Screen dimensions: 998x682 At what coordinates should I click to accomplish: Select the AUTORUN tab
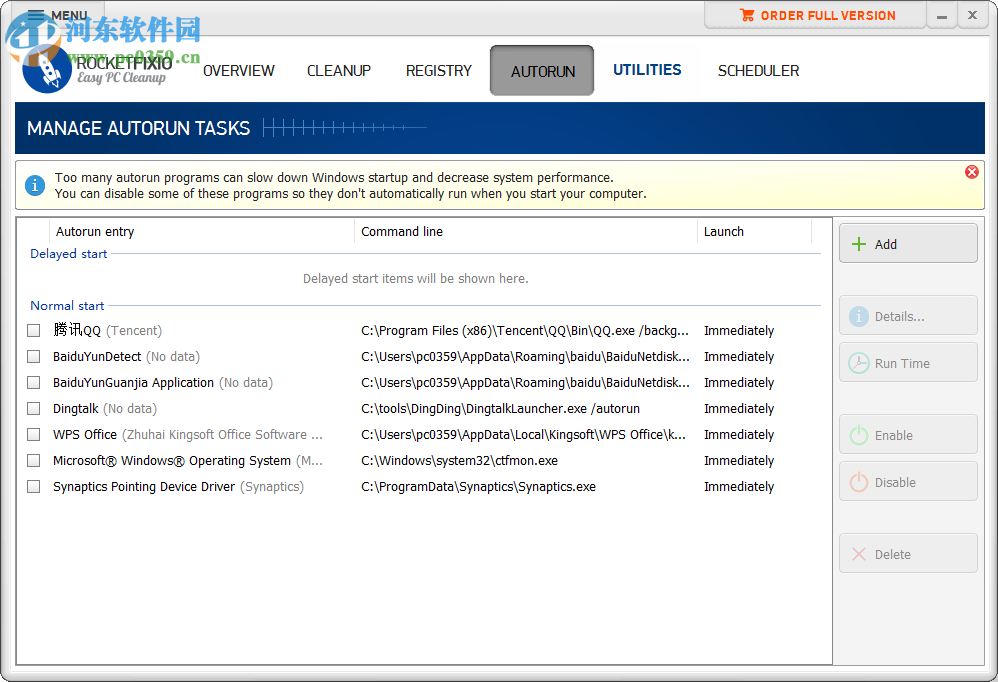tap(542, 71)
